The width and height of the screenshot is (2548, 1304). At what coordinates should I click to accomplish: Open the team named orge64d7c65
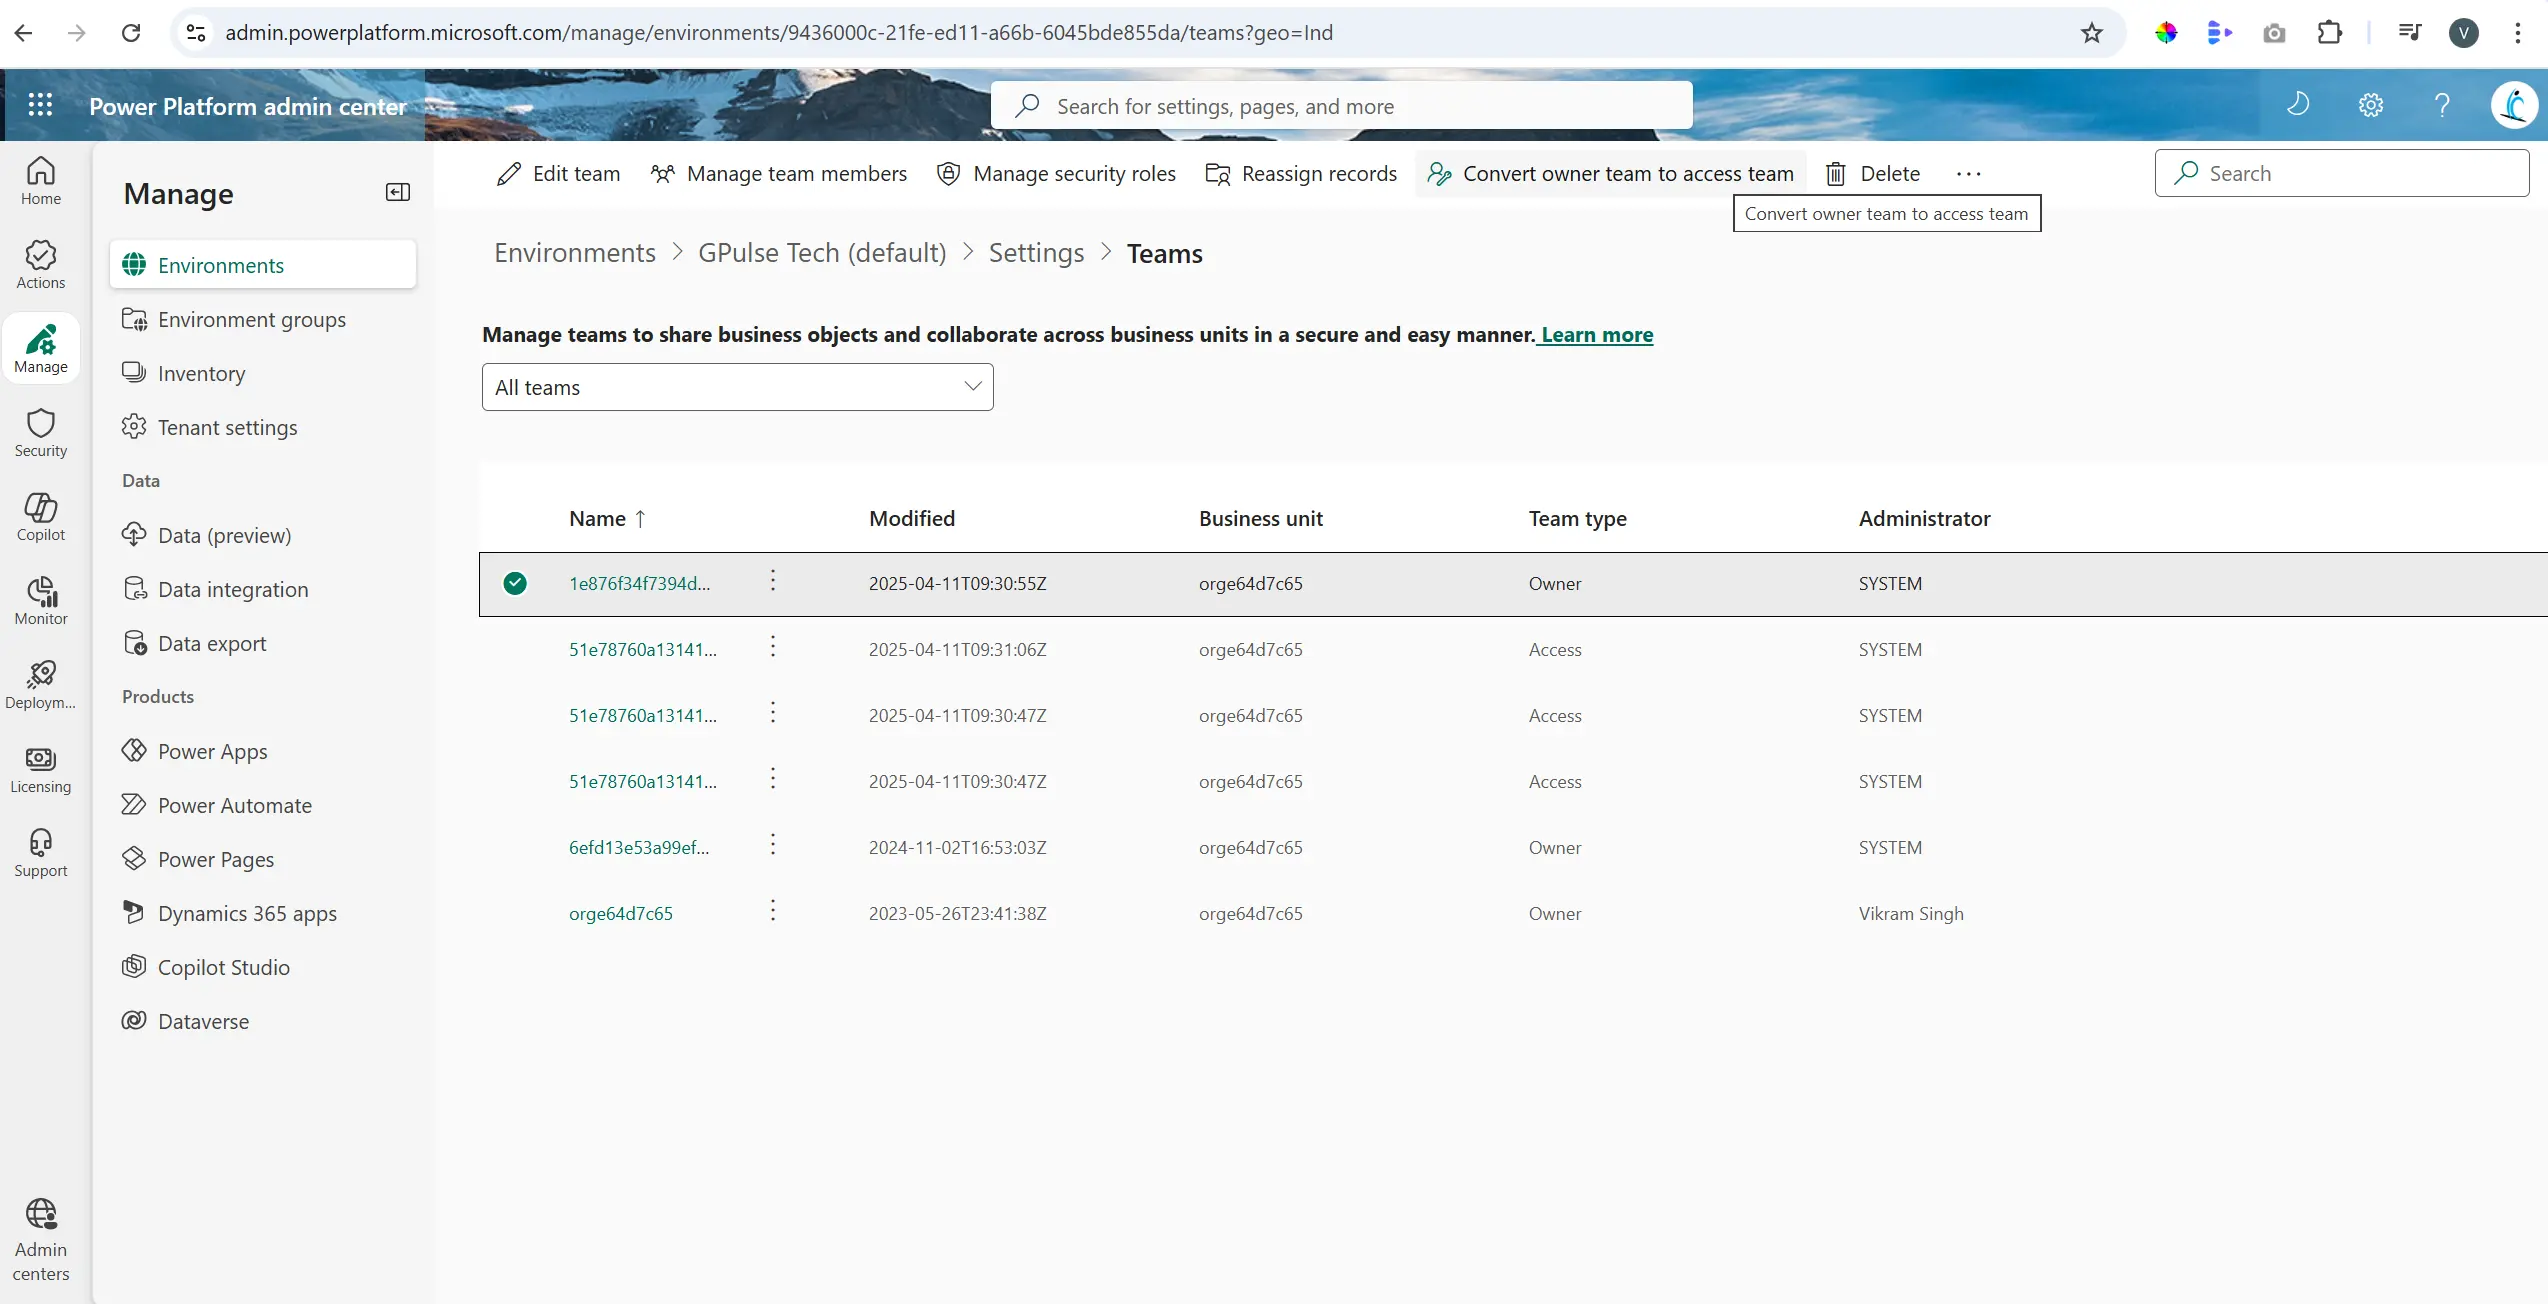tap(620, 913)
